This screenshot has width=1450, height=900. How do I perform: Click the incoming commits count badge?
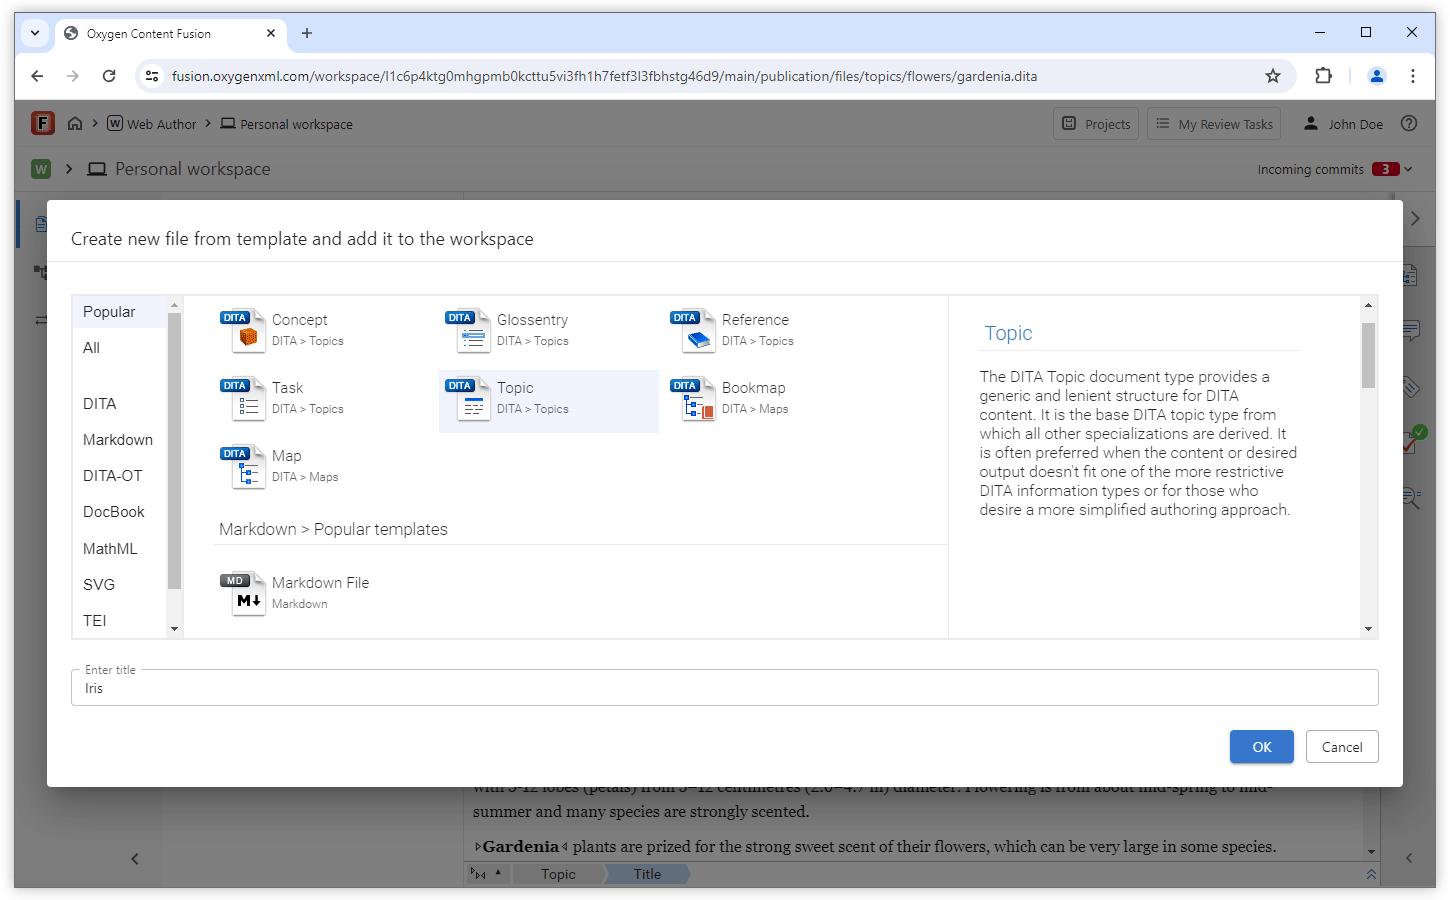(x=1385, y=169)
